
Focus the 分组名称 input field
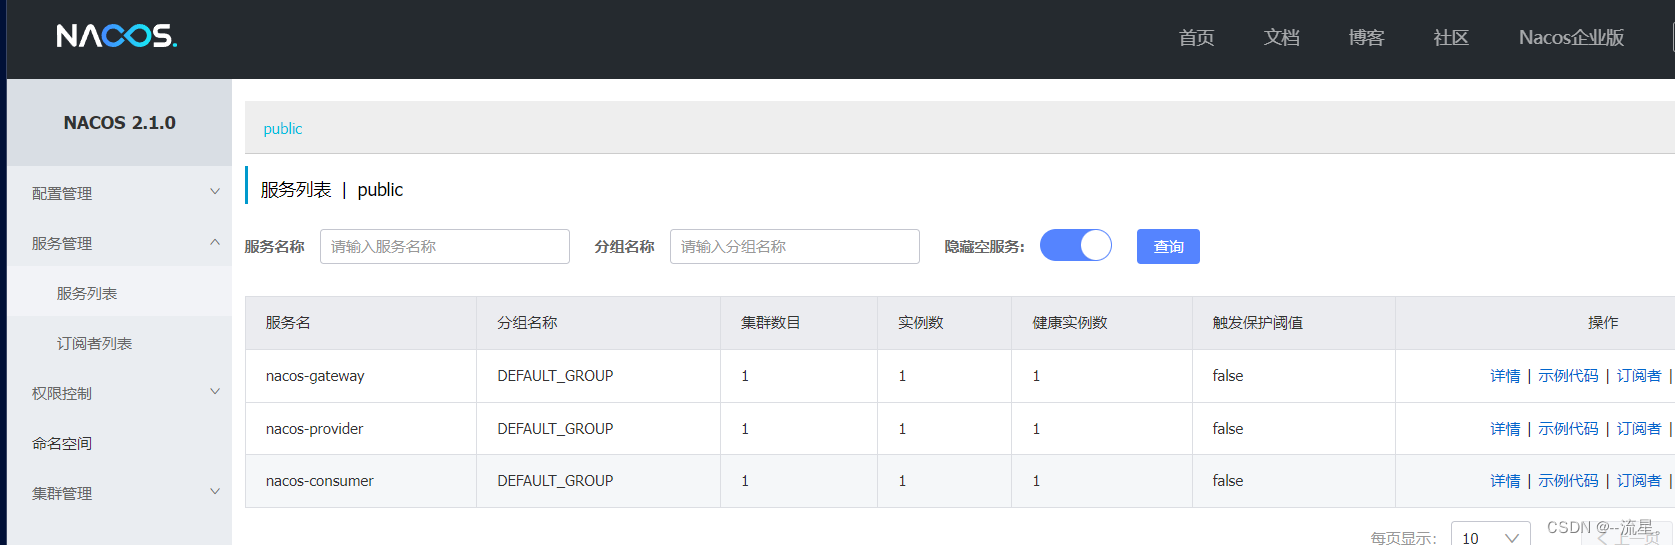pos(795,246)
